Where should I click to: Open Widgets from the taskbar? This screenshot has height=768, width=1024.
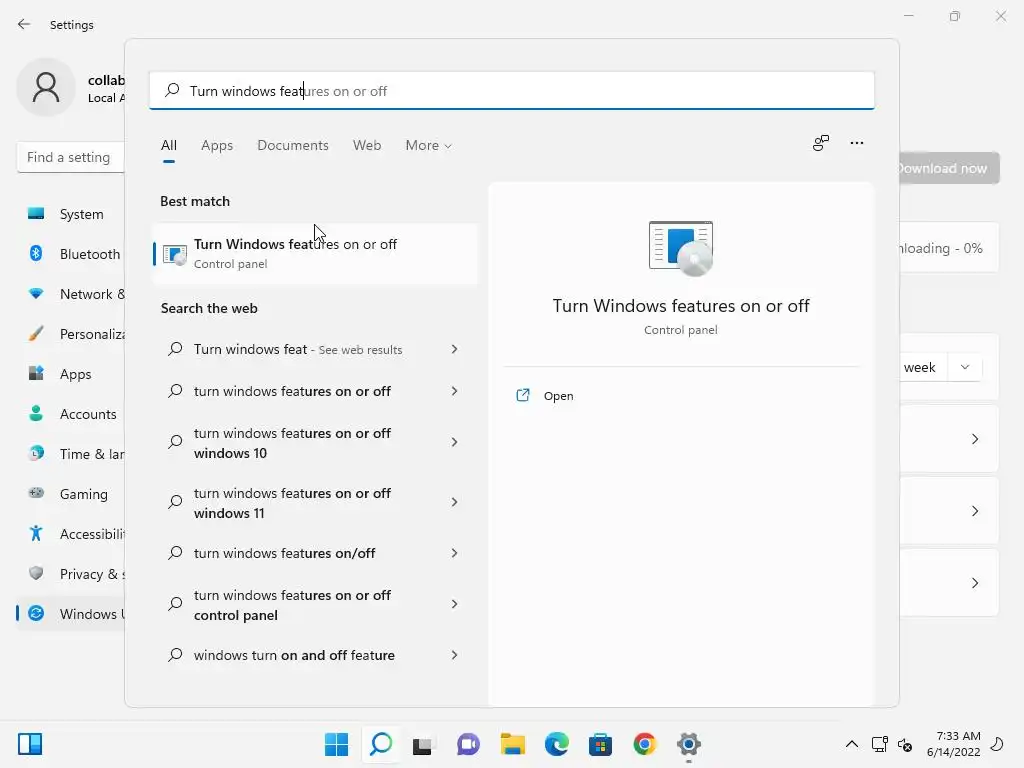pyautogui.click(x=30, y=744)
